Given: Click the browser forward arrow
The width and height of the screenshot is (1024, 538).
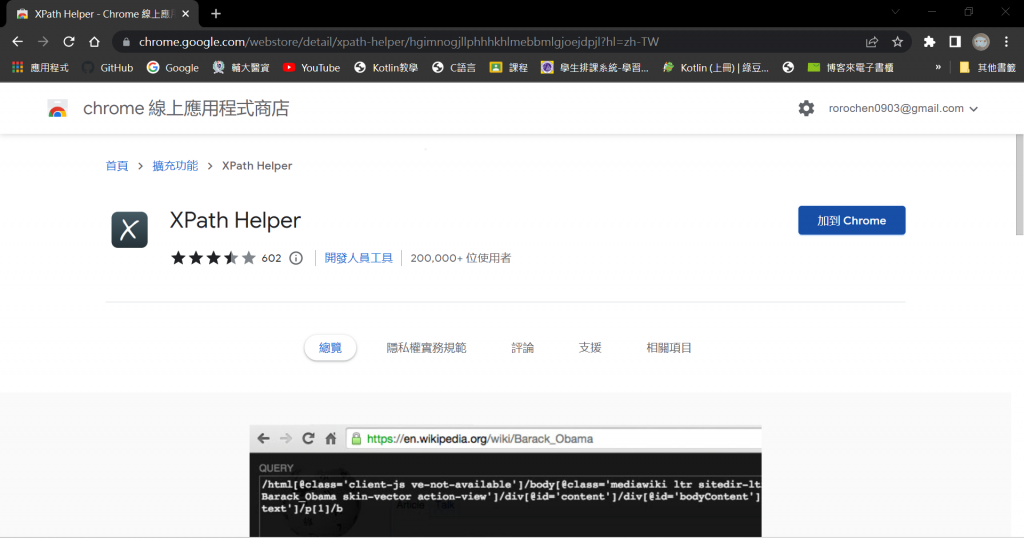Looking at the screenshot, I should (x=43, y=42).
